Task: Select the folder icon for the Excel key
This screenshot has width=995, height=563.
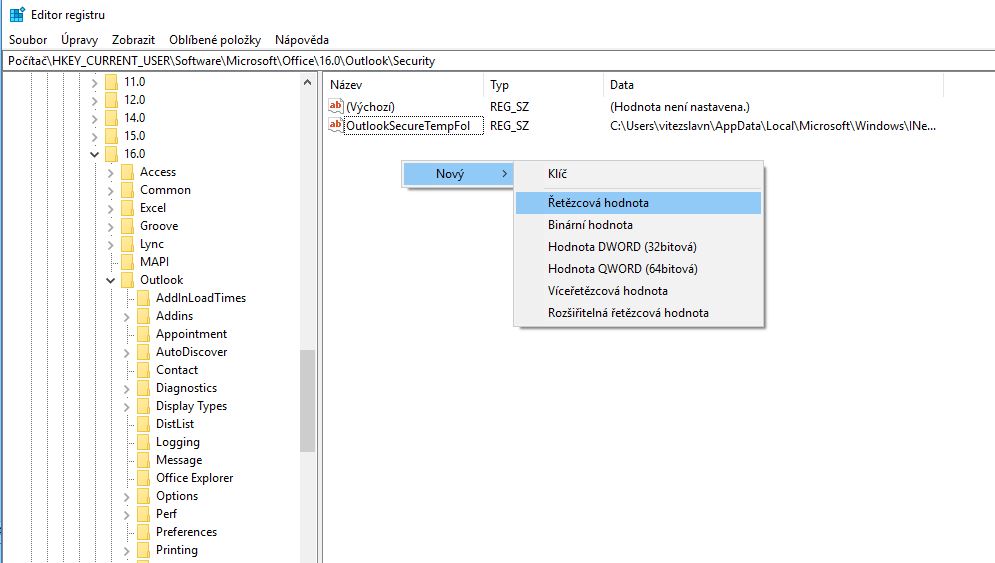Action: point(127,208)
